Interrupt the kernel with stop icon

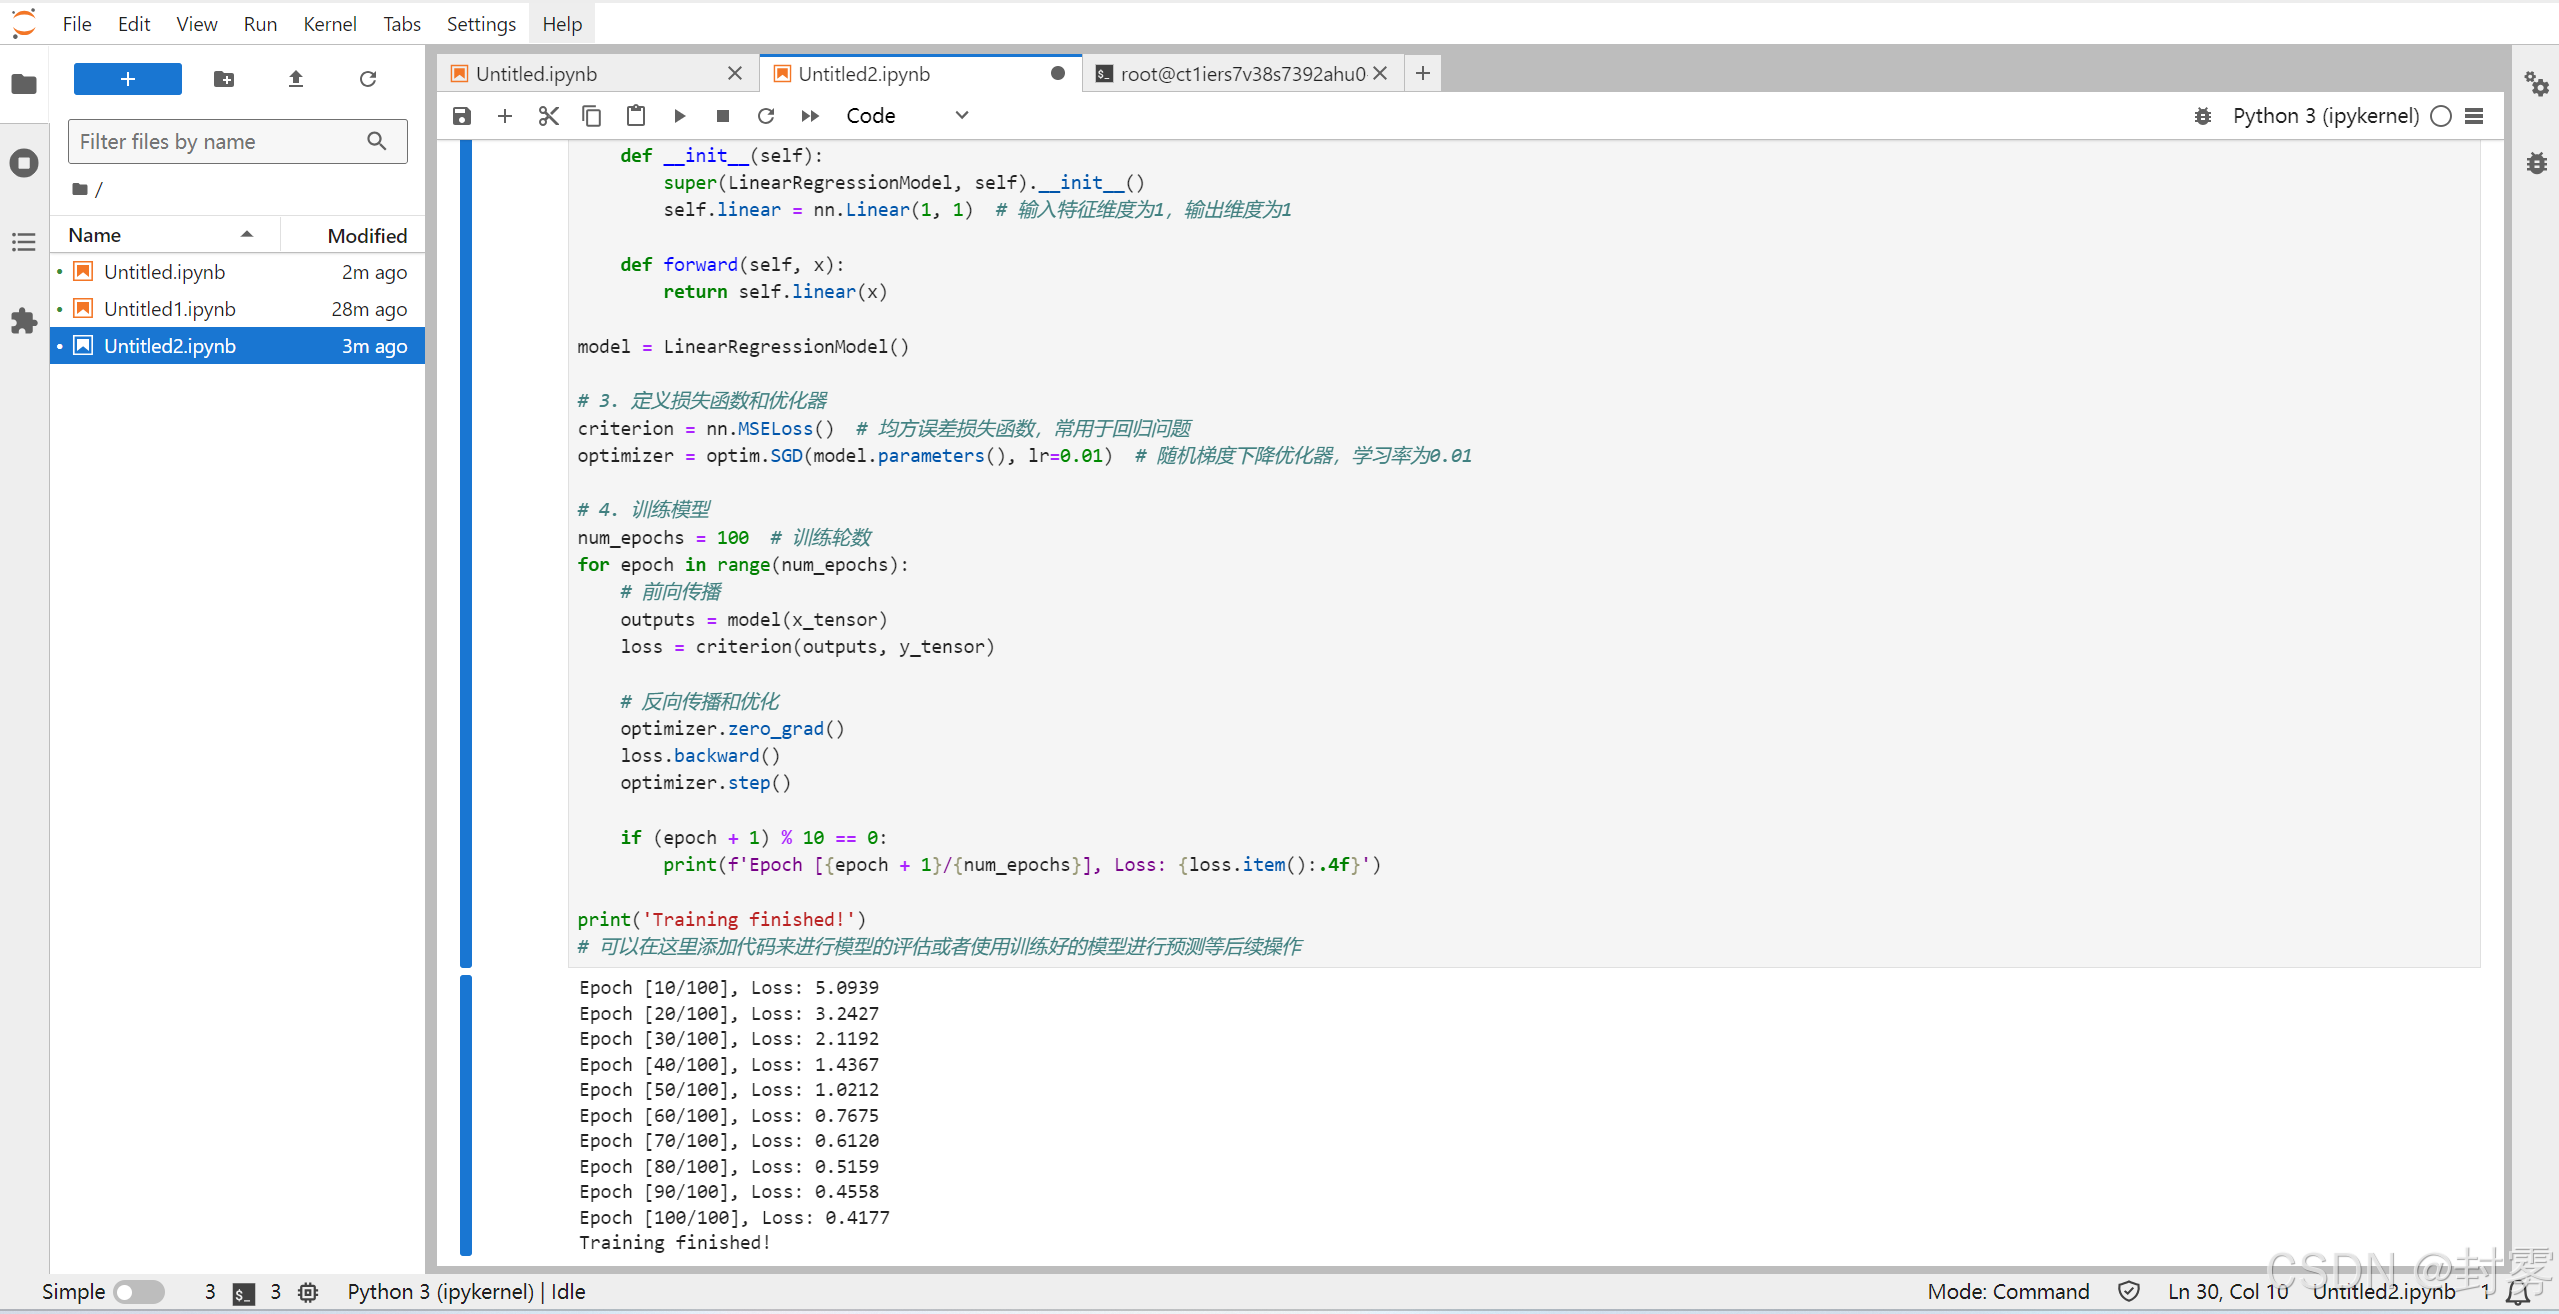click(x=723, y=116)
